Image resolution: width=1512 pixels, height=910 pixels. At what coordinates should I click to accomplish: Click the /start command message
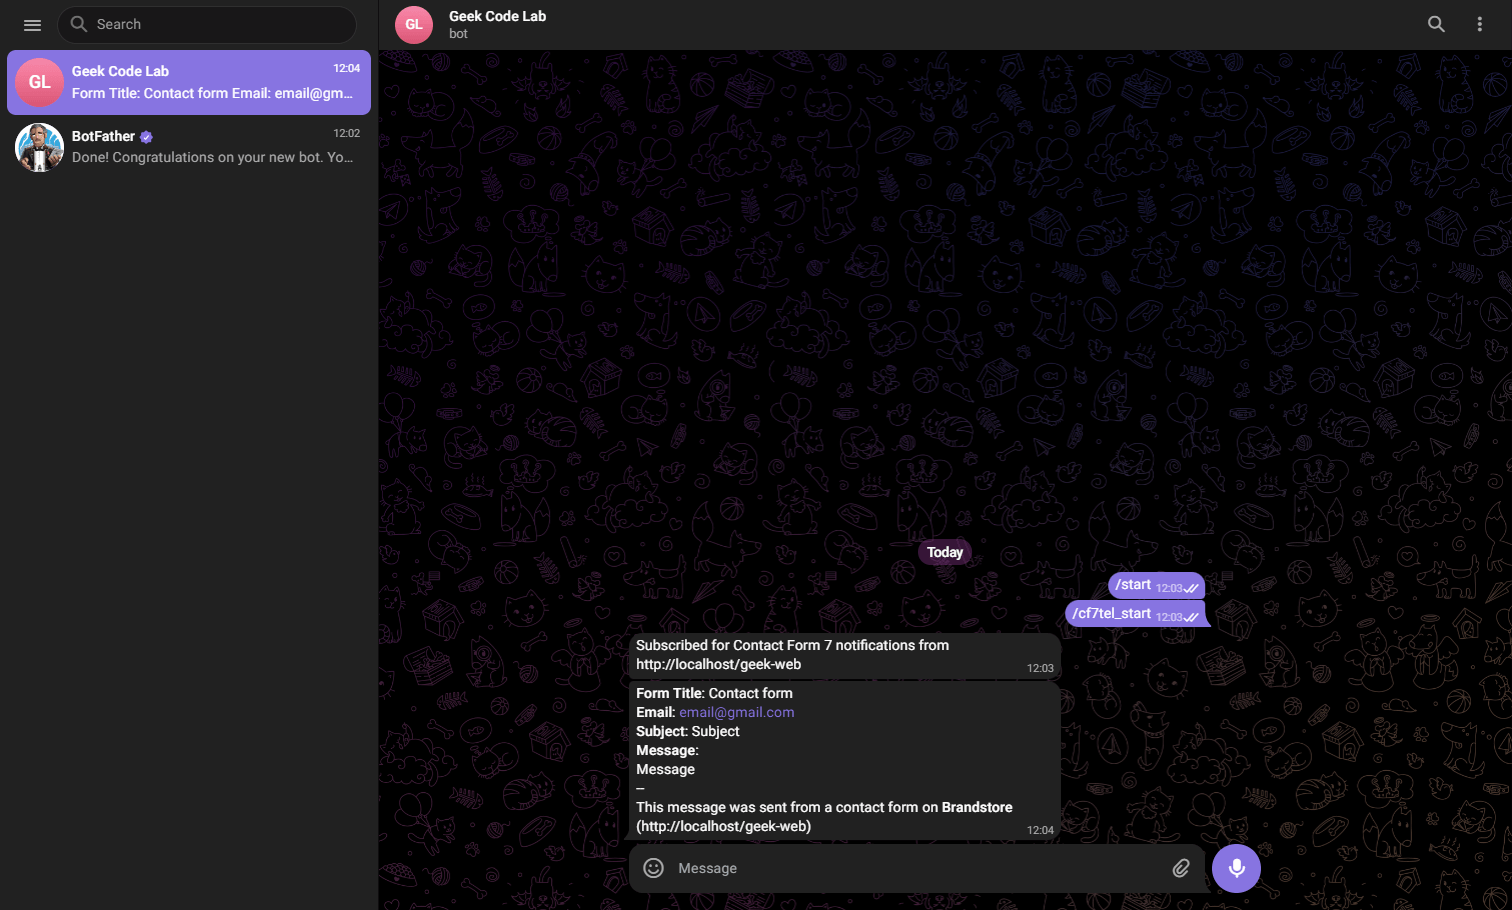click(1156, 585)
